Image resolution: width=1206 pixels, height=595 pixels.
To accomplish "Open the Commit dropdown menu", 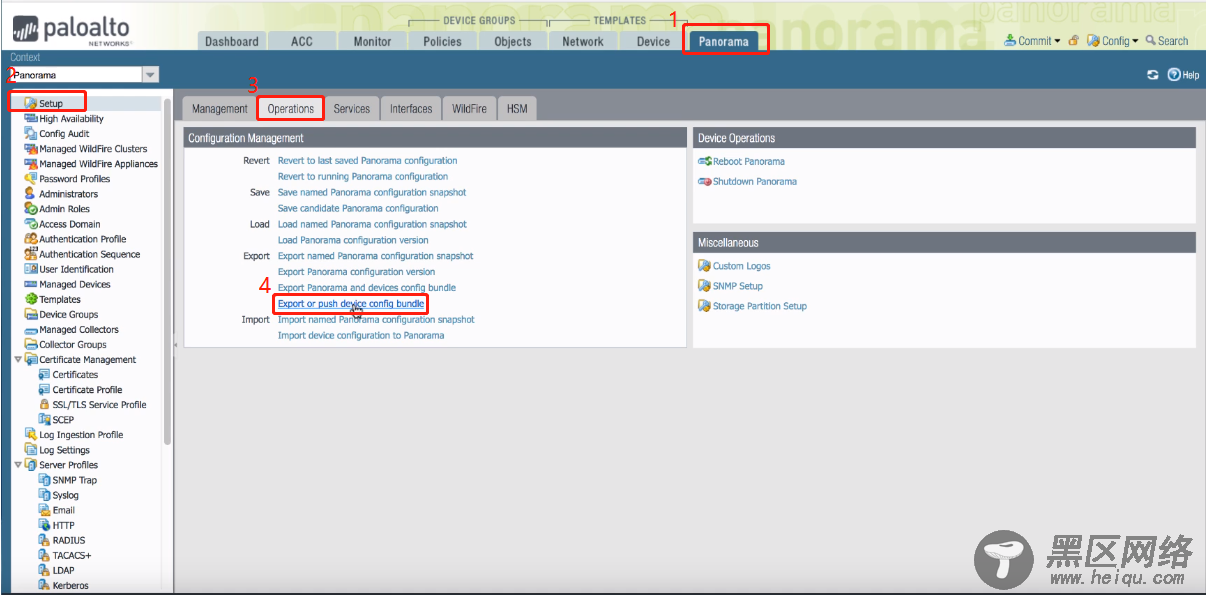I will (1033, 41).
